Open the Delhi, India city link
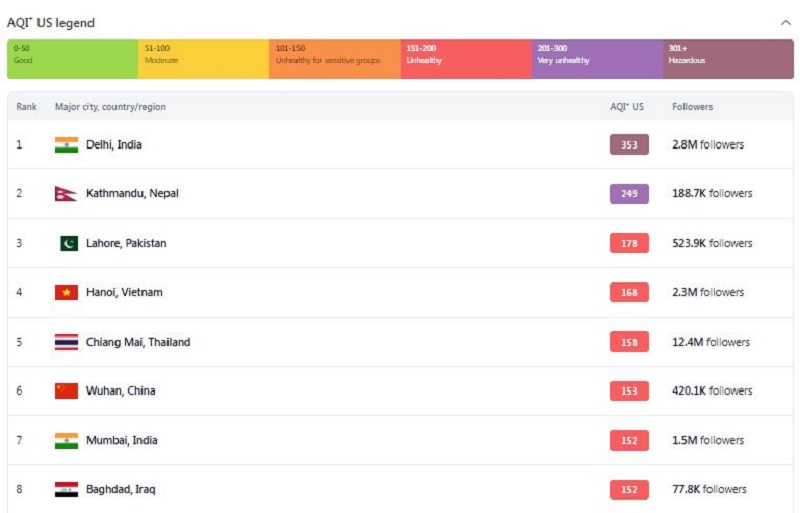This screenshot has width=800, height=513. (114, 145)
